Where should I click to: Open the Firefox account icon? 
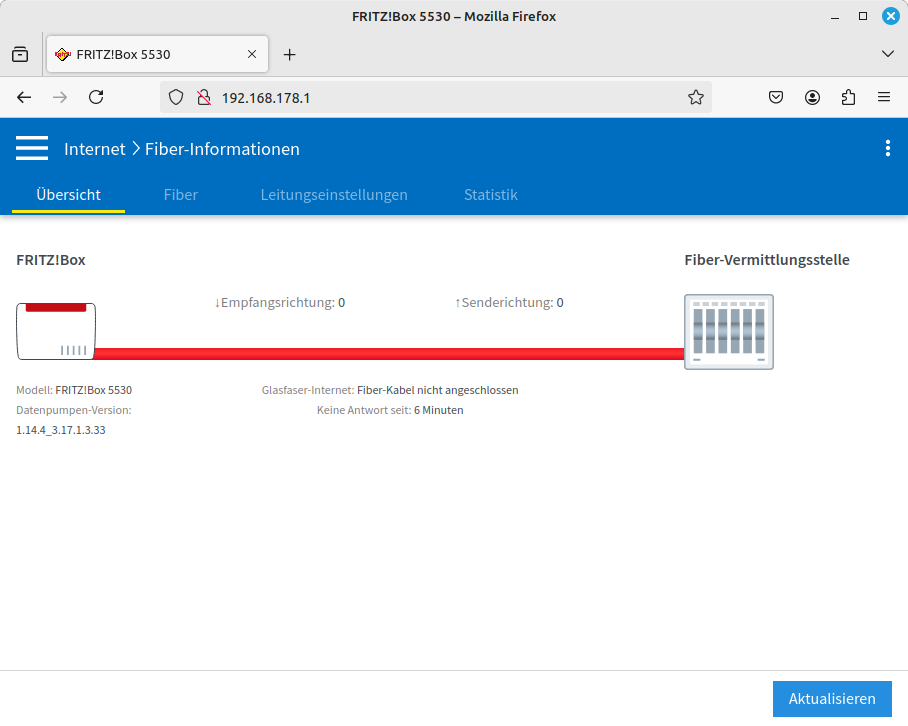click(x=812, y=97)
